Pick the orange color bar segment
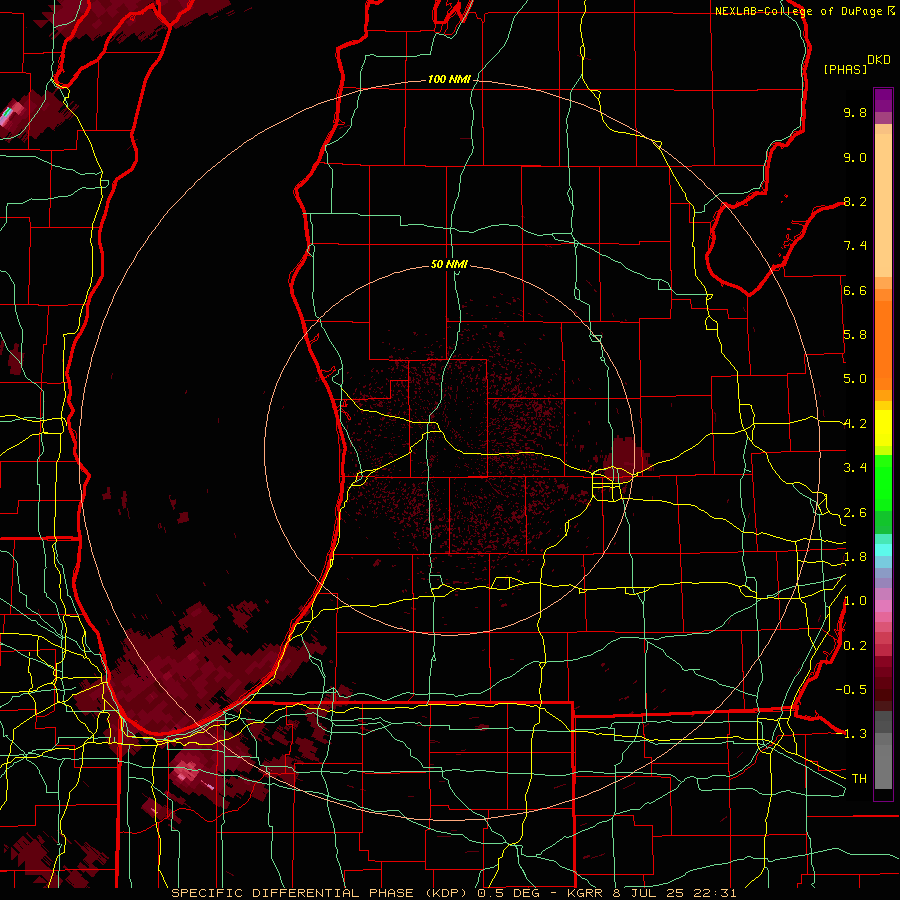 tap(883, 345)
